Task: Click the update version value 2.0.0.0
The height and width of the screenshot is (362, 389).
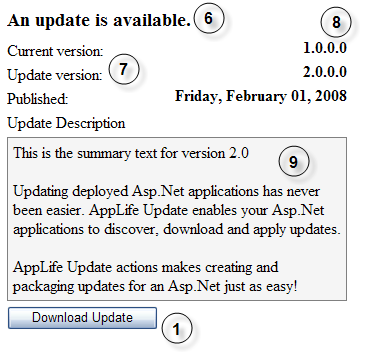Action: click(325, 72)
